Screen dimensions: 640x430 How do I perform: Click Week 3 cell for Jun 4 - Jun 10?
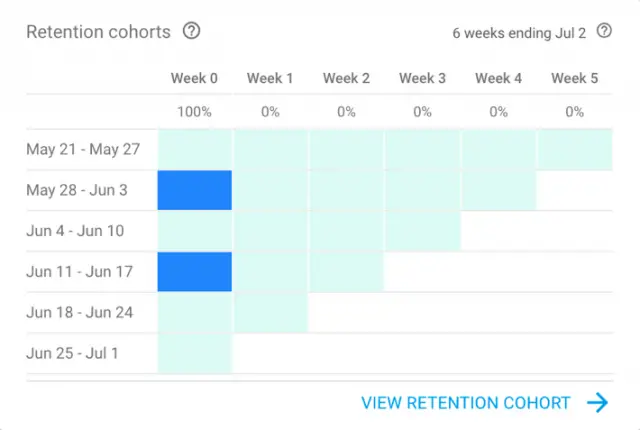pyautogui.click(x=422, y=231)
